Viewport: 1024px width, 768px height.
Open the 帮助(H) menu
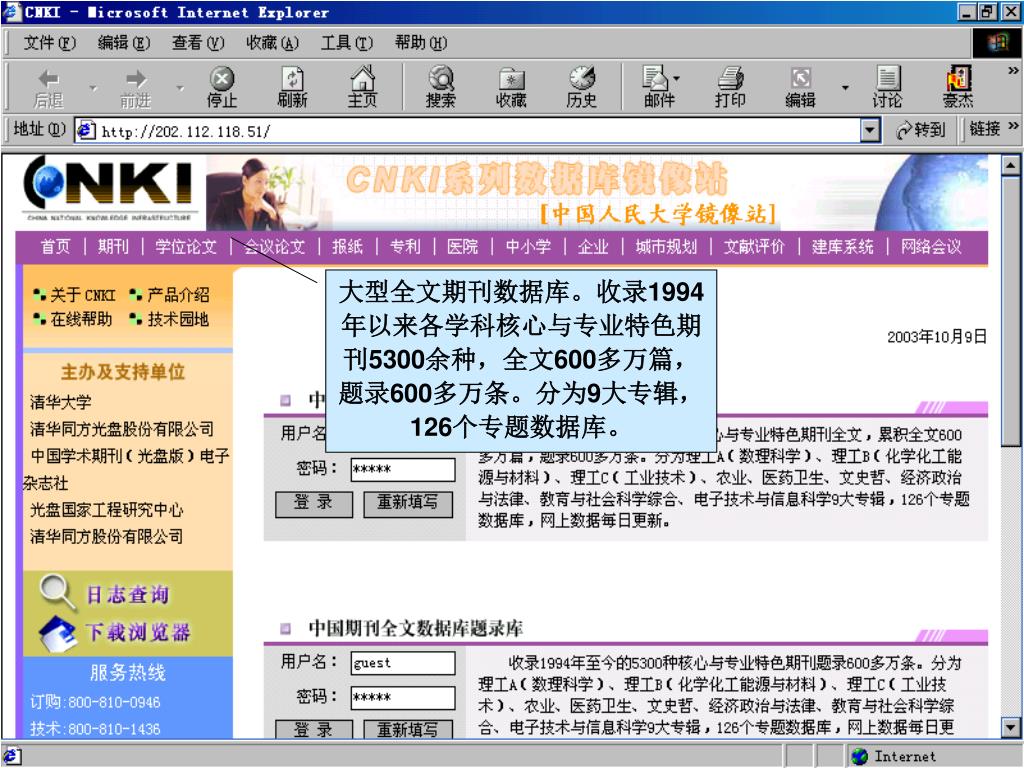click(x=421, y=43)
